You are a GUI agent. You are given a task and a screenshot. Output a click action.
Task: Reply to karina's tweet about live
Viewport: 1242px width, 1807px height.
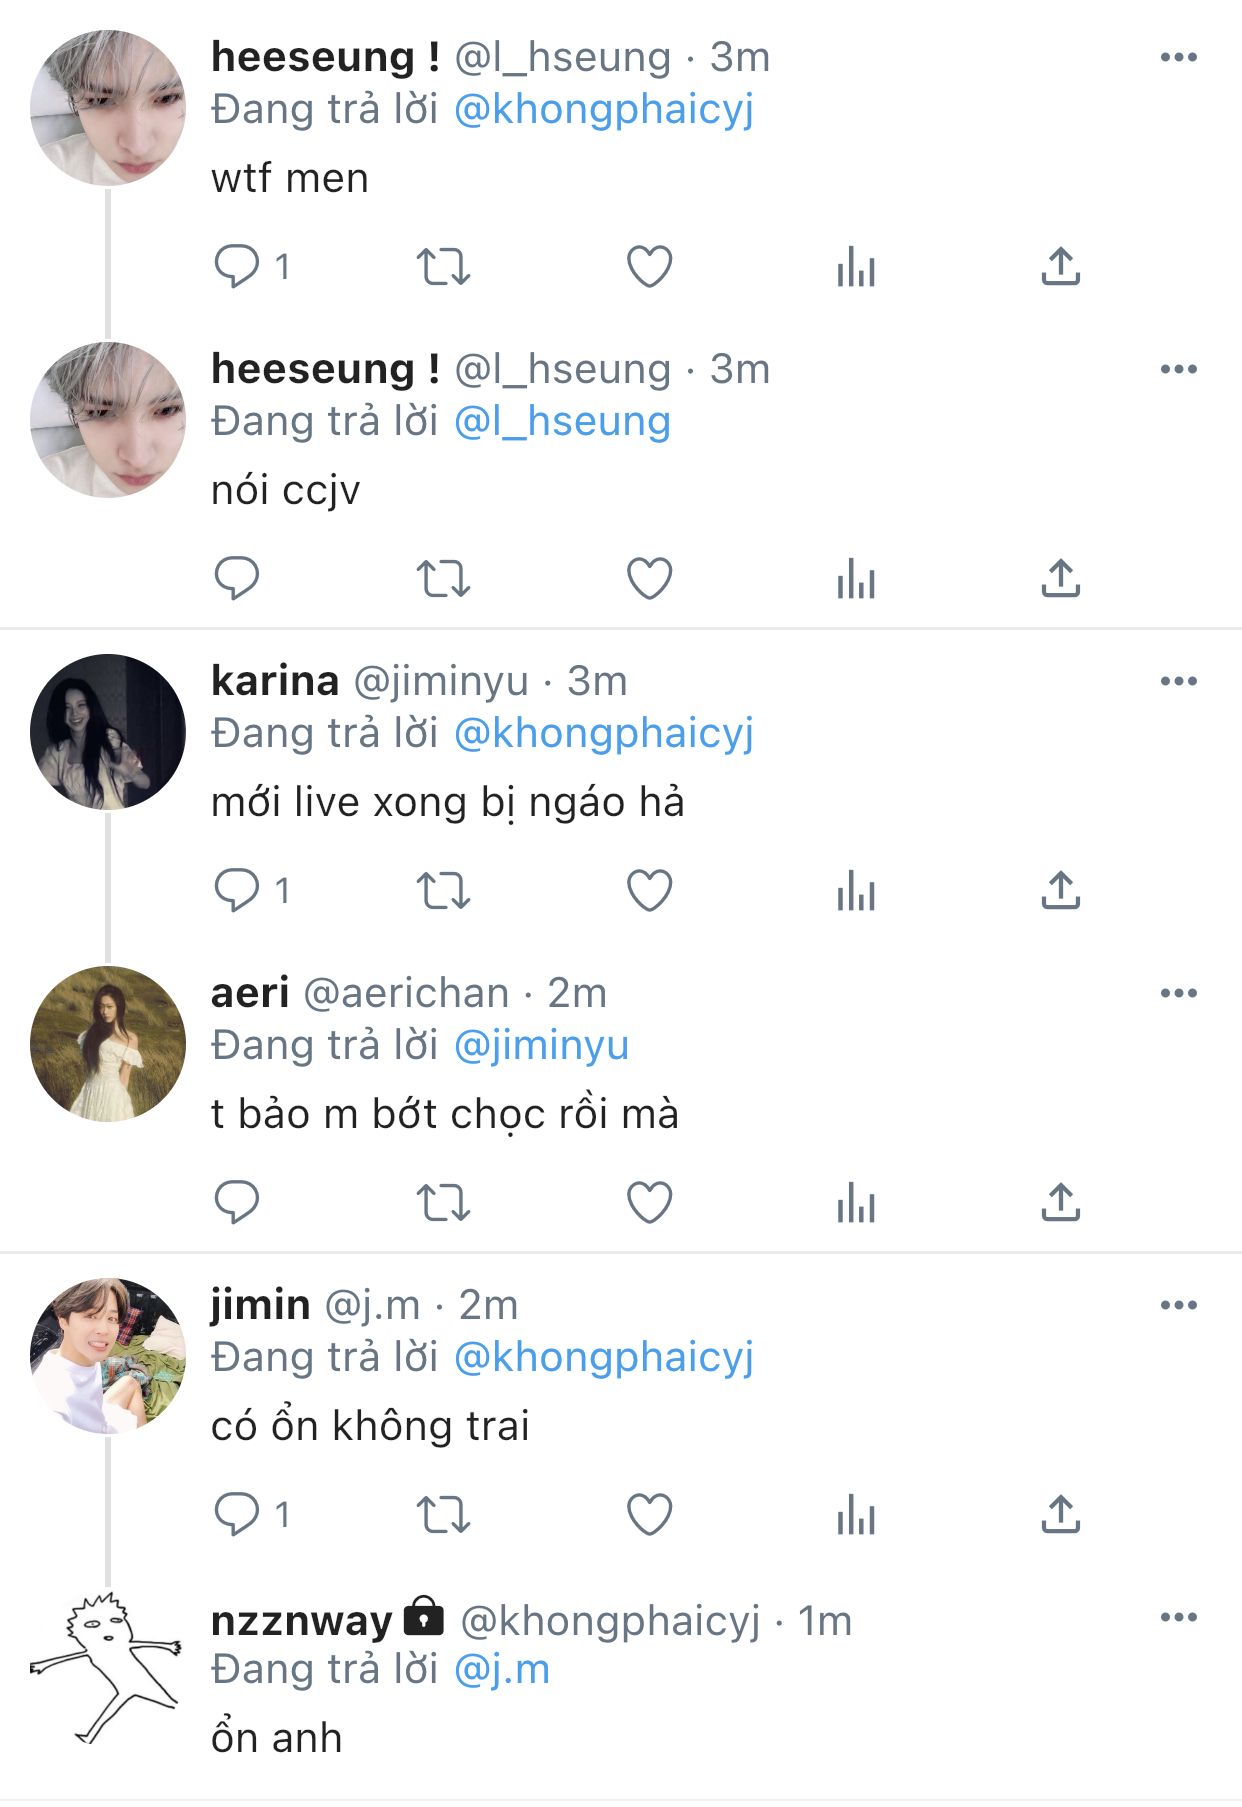pos(237,890)
